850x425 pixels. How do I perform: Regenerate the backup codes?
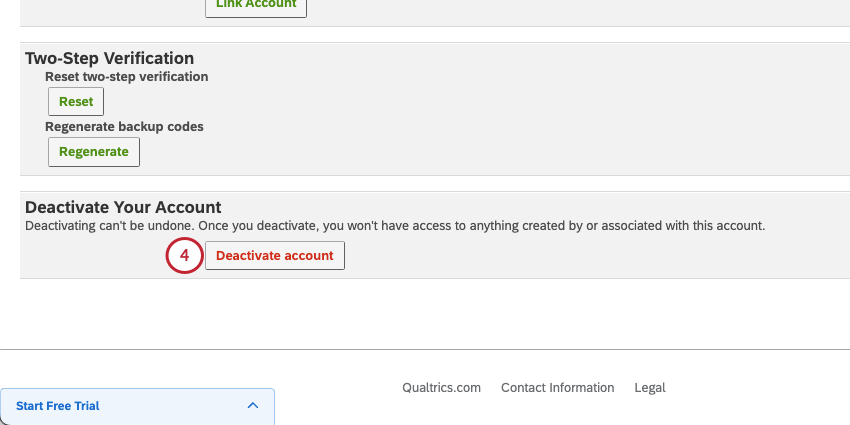click(x=94, y=152)
